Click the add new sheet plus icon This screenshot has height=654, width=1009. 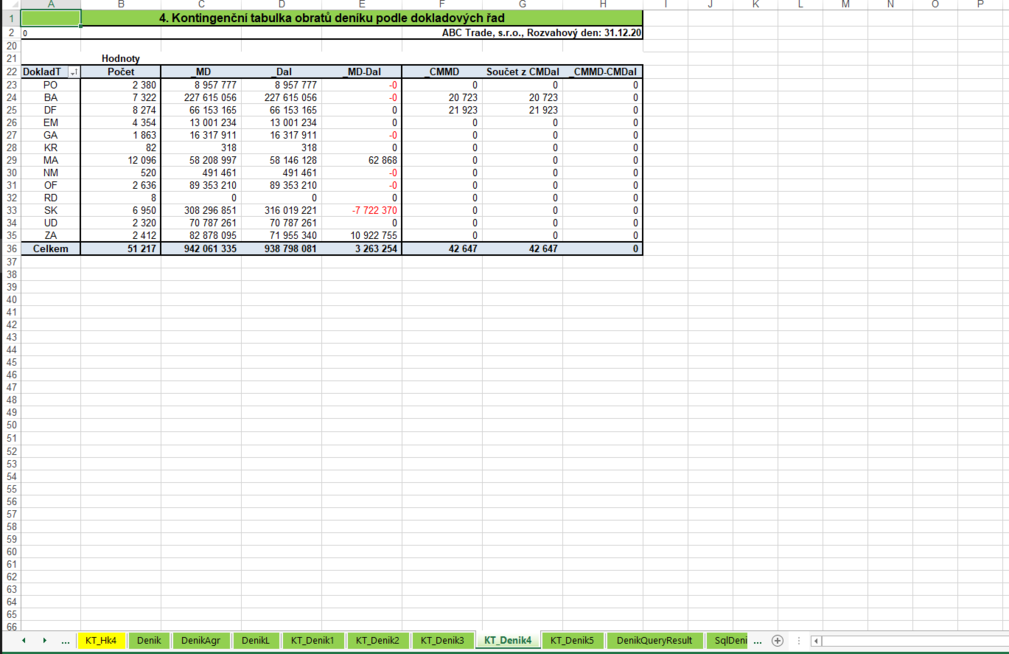777,640
